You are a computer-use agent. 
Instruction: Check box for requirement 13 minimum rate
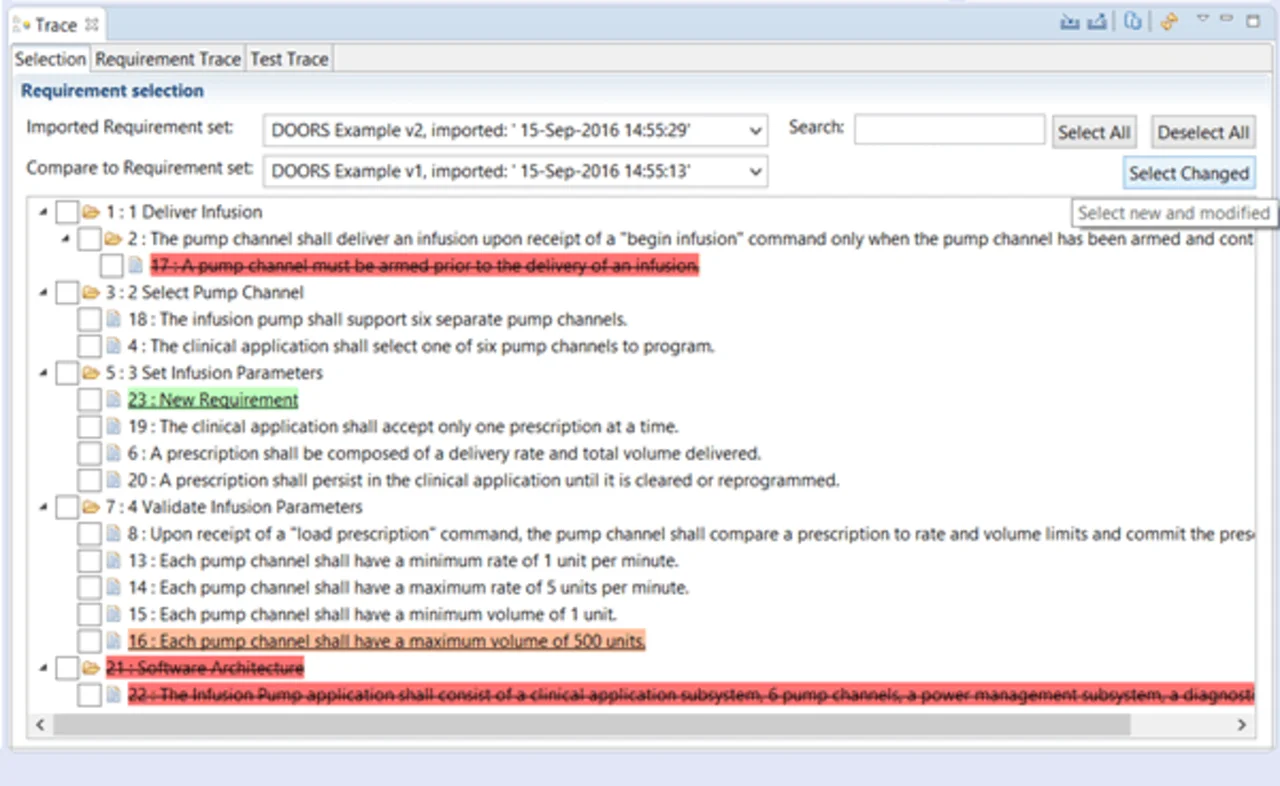(x=89, y=561)
